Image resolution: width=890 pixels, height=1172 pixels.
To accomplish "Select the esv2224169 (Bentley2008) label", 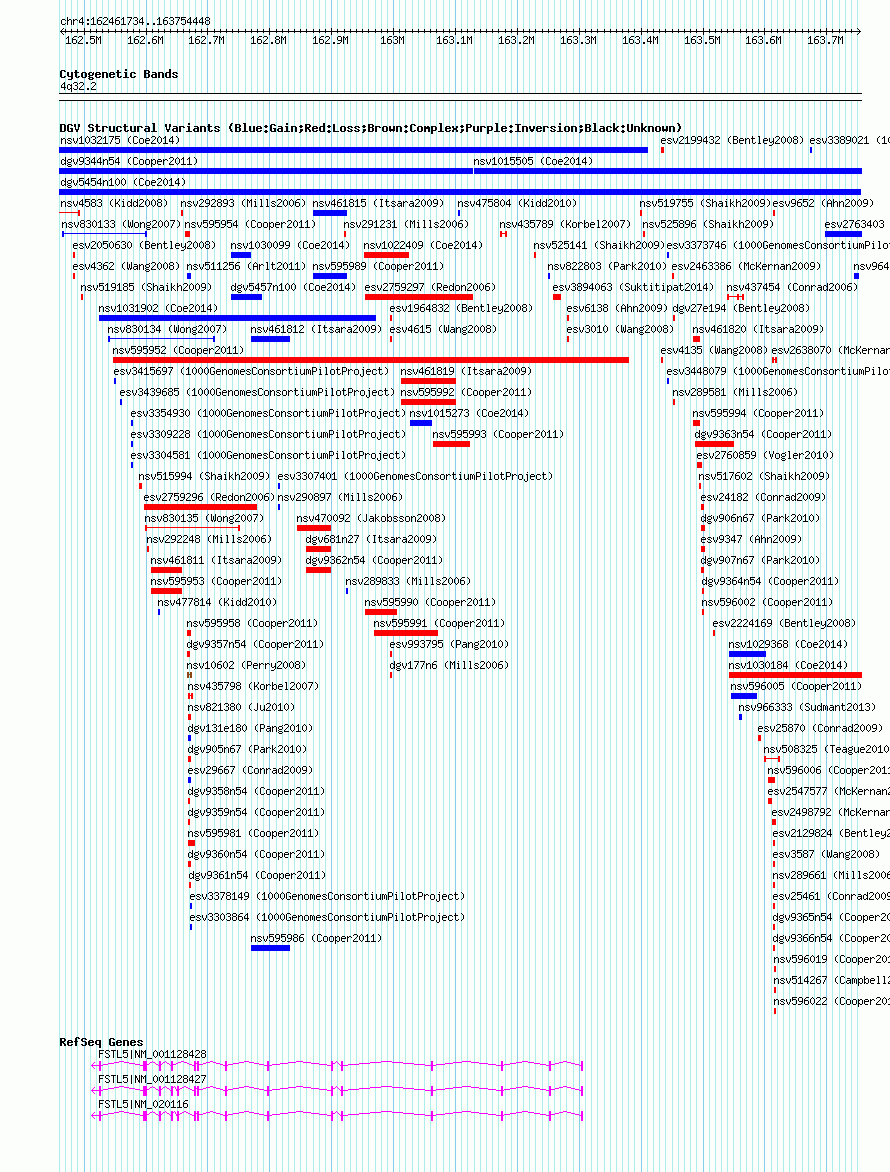I will (x=784, y=623).
